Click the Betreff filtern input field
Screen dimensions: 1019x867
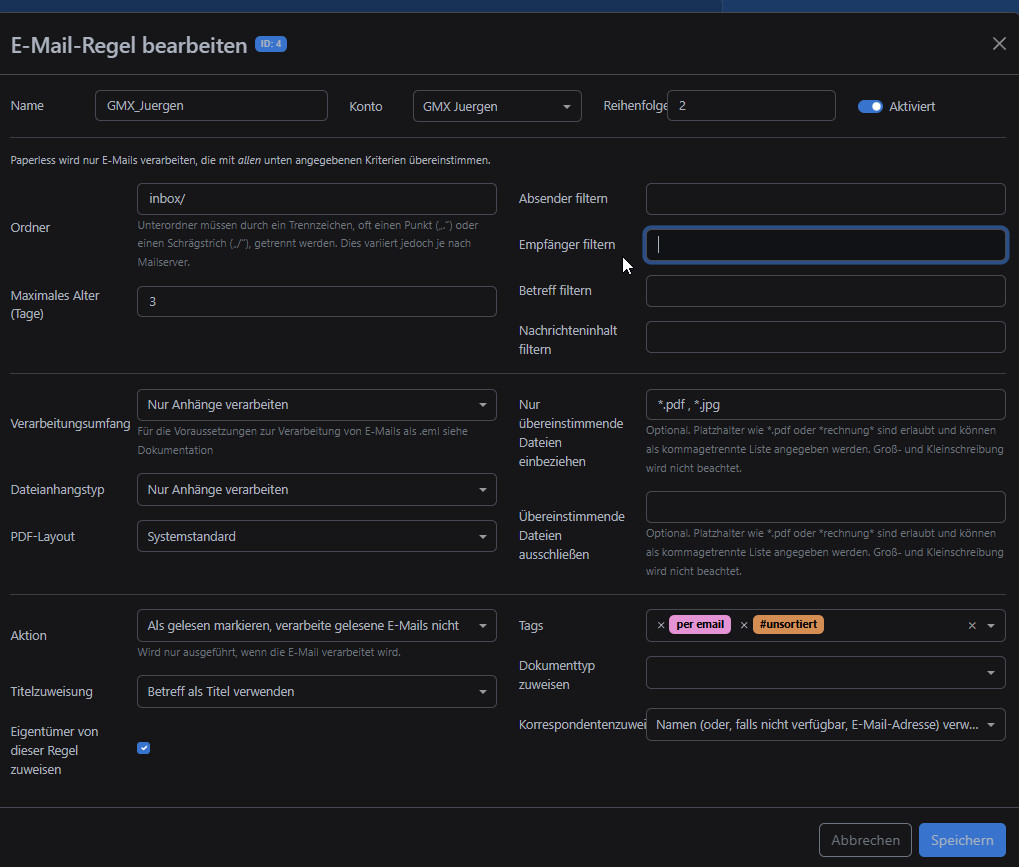pos(825,291)
